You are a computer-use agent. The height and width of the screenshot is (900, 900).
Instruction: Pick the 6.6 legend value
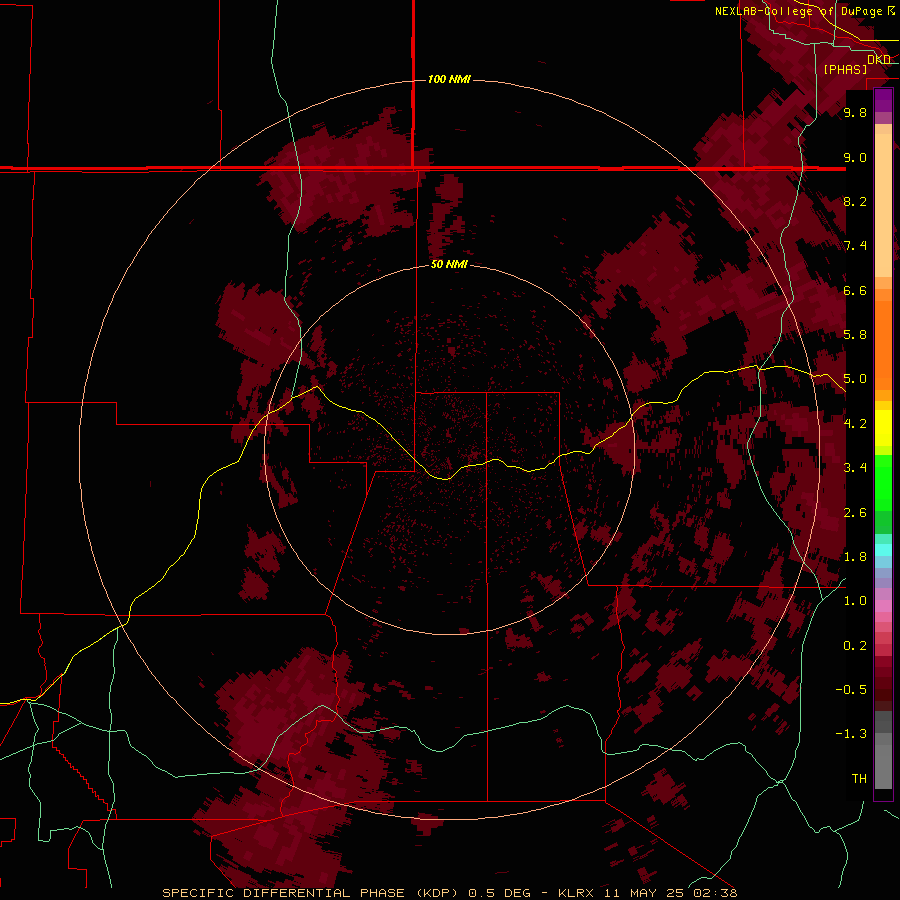(855, 290)
